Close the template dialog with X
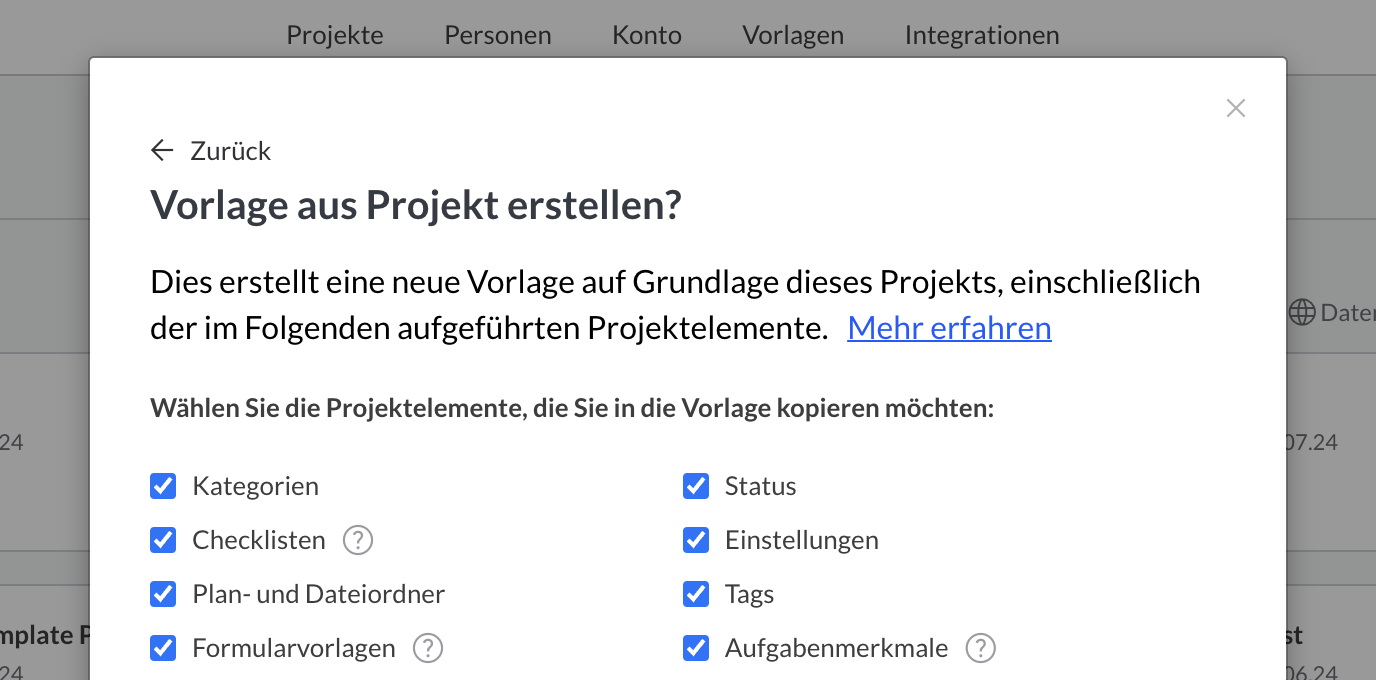This screenshot has height=680, width=1376. 1236,108
